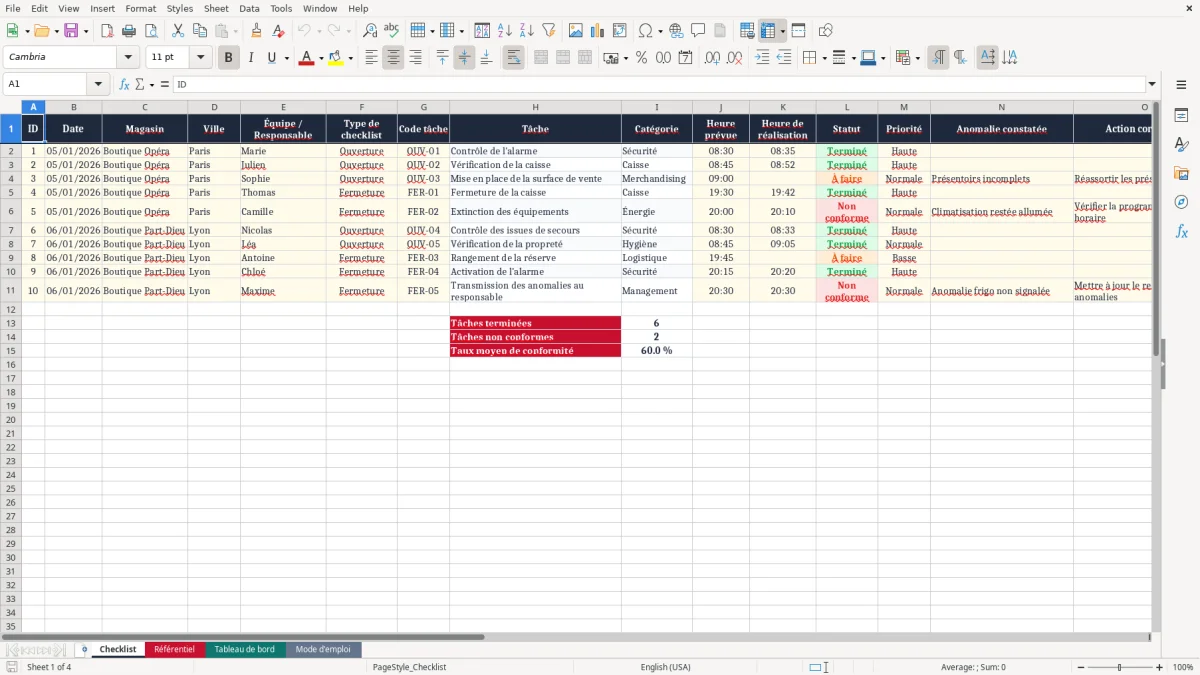
Task: Expand the Name Box dropdown
Action: pyautogui.click(x=98, y=84)
